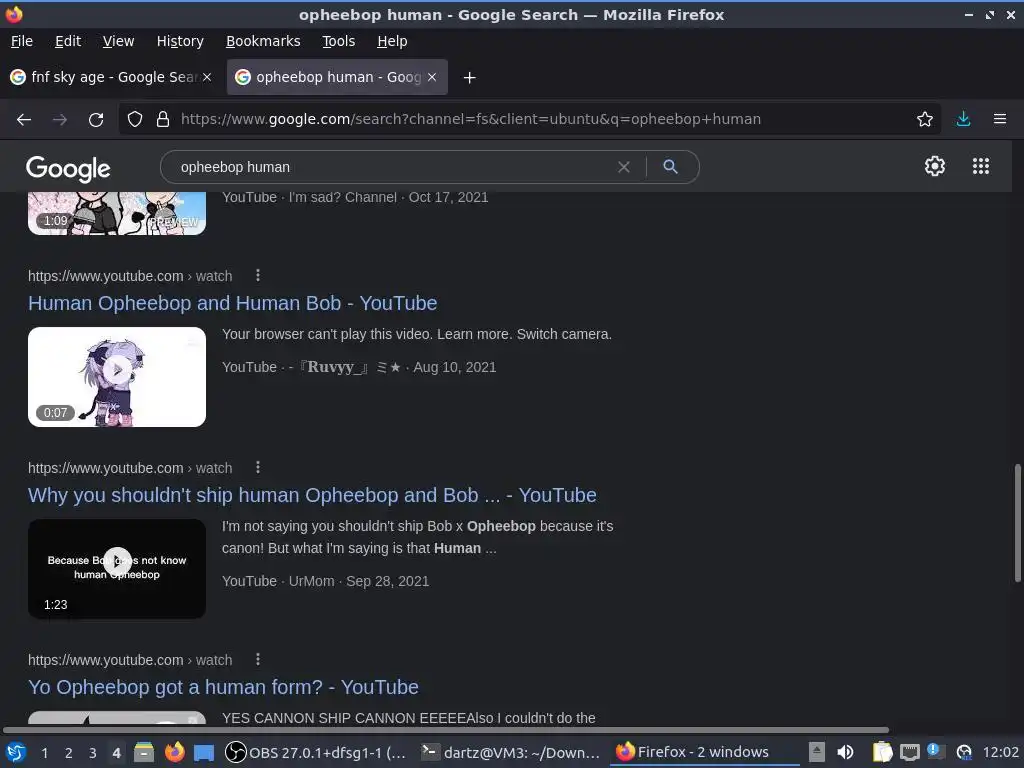Bookmark this page with the star
The height and width of the screenshot is (768, 1024).
925,119
